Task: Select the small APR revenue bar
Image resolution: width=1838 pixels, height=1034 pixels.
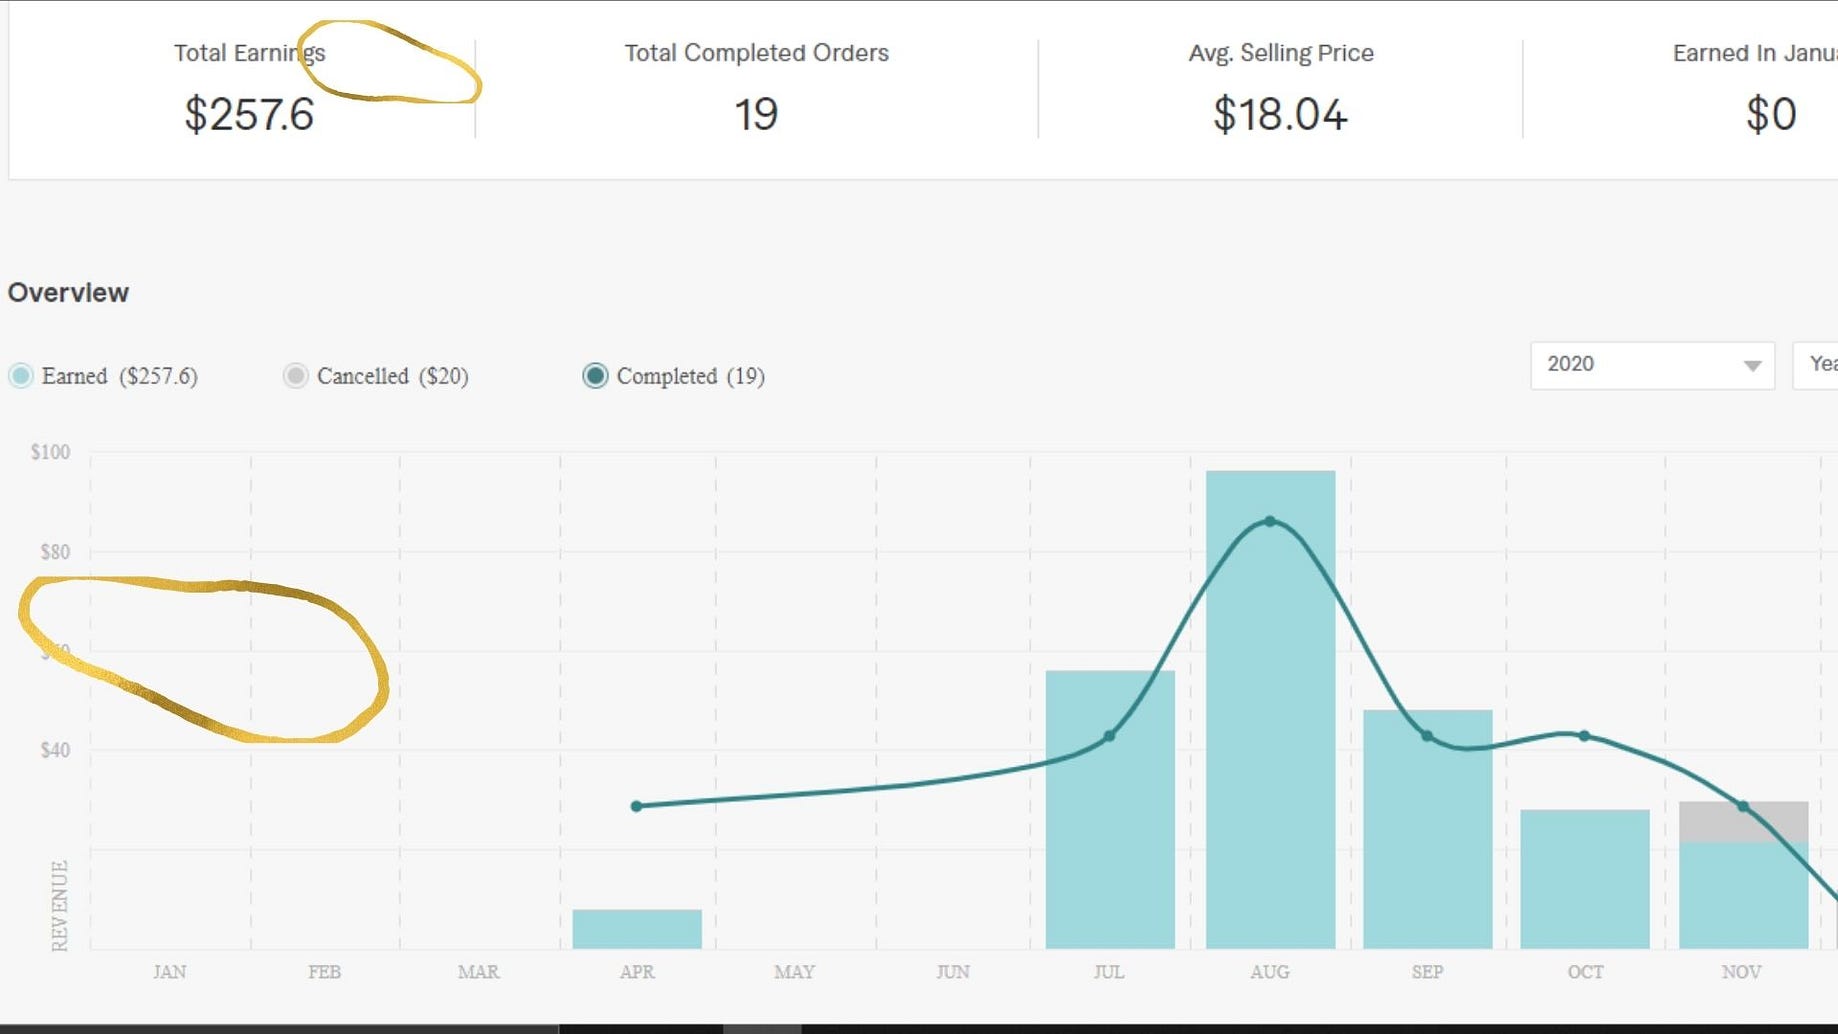Action: tap(637, 925)
